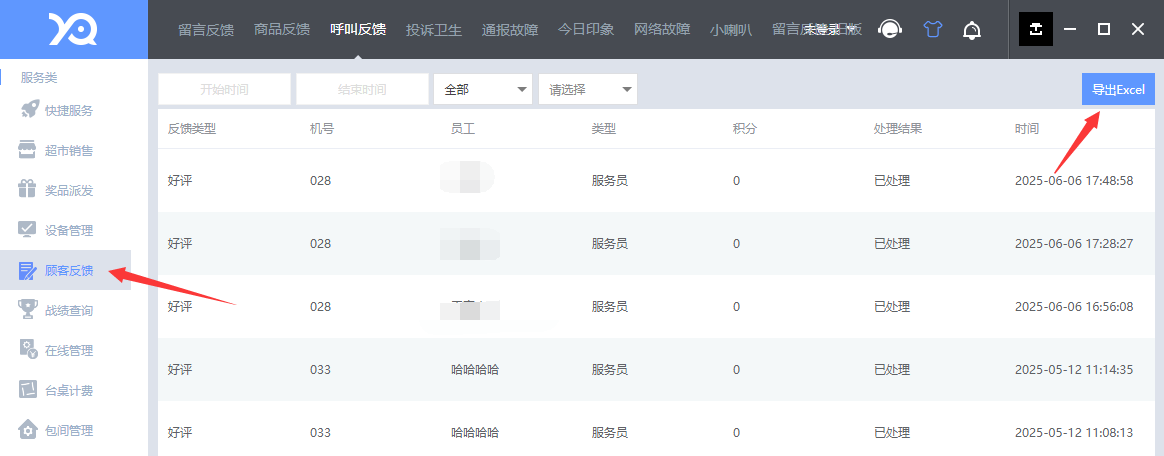This screenshot has width=1164, height=456.
Task: Open the skin theme shirt icon
Action: (932, 29)
